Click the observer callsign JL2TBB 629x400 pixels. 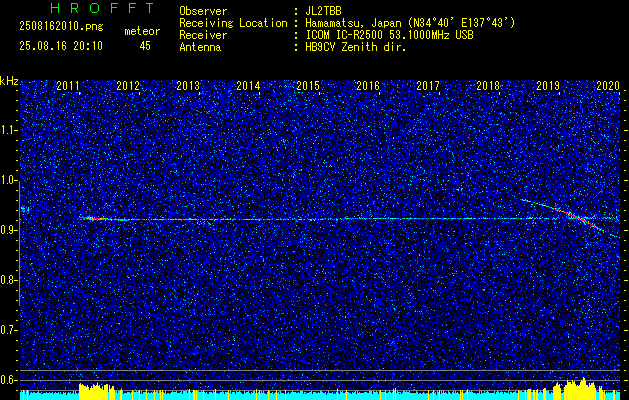point(323,11)
